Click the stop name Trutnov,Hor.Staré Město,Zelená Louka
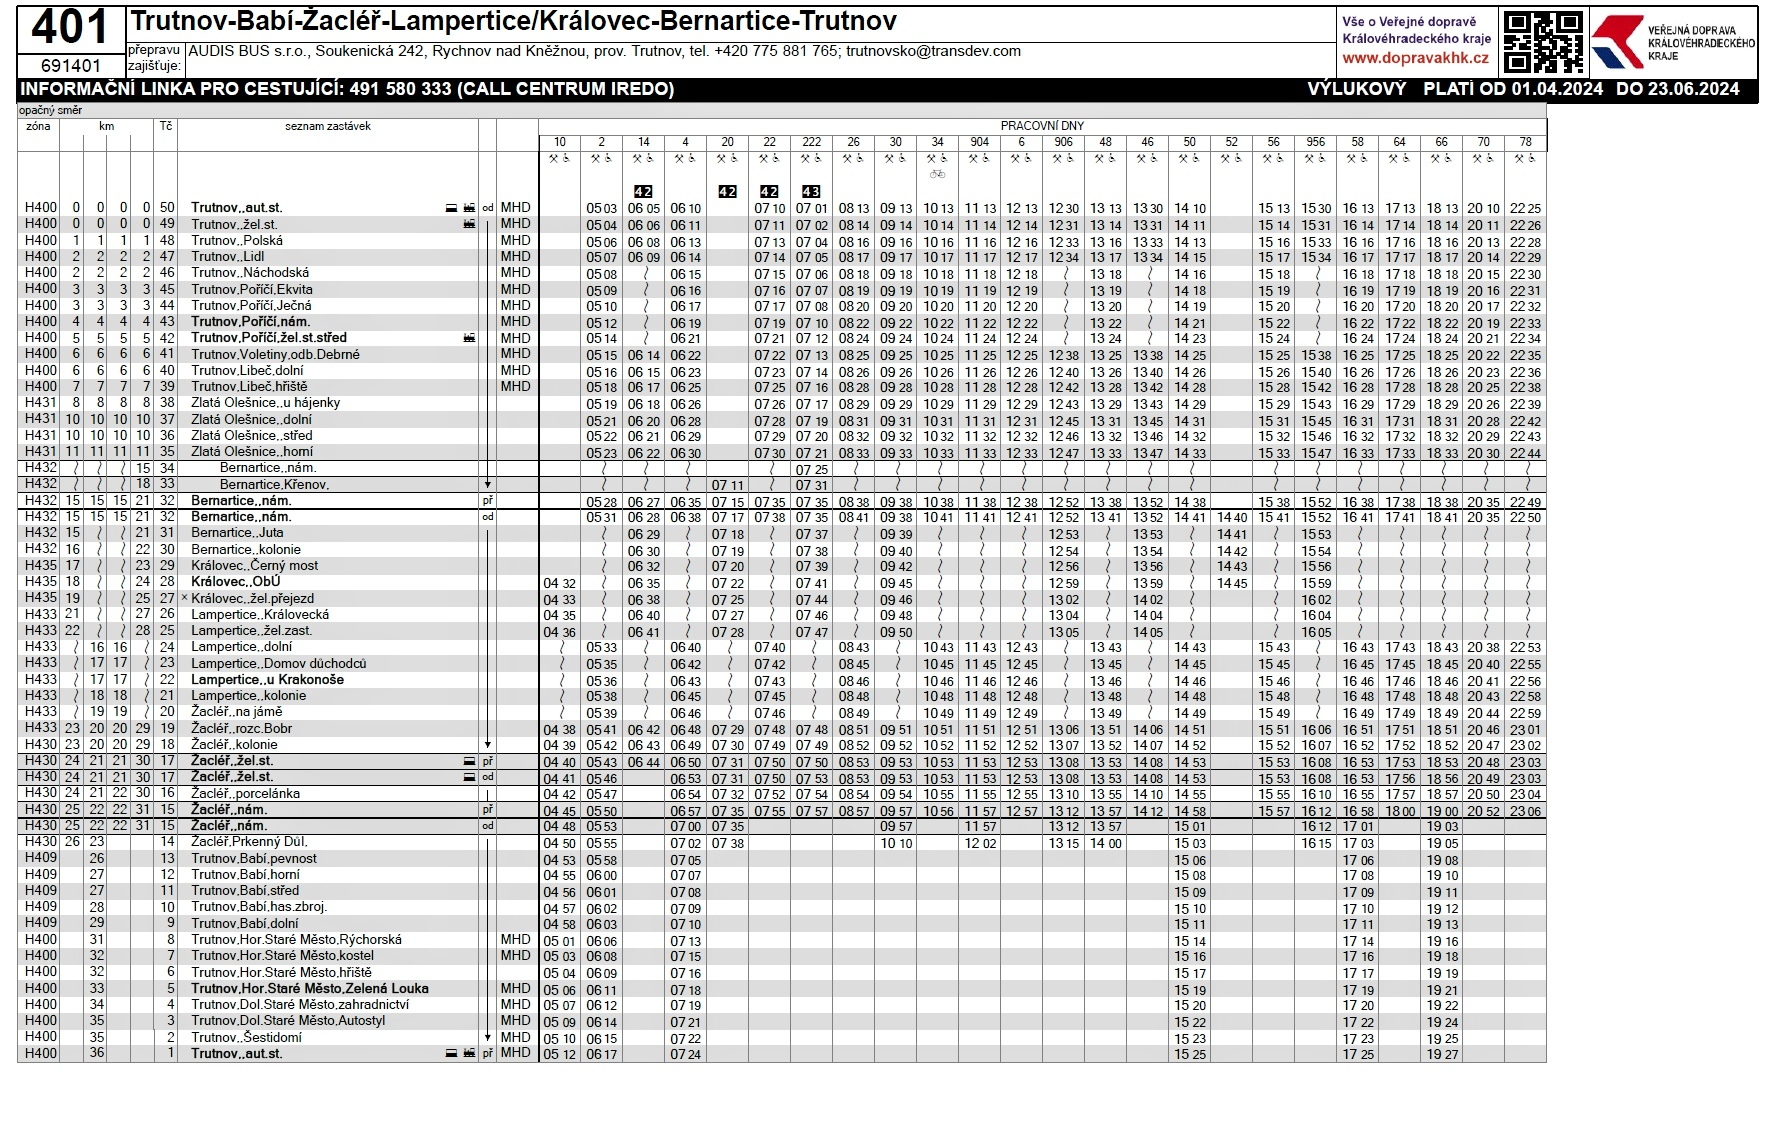This screenshot has height=1129, width=1773. pos(310,988)
